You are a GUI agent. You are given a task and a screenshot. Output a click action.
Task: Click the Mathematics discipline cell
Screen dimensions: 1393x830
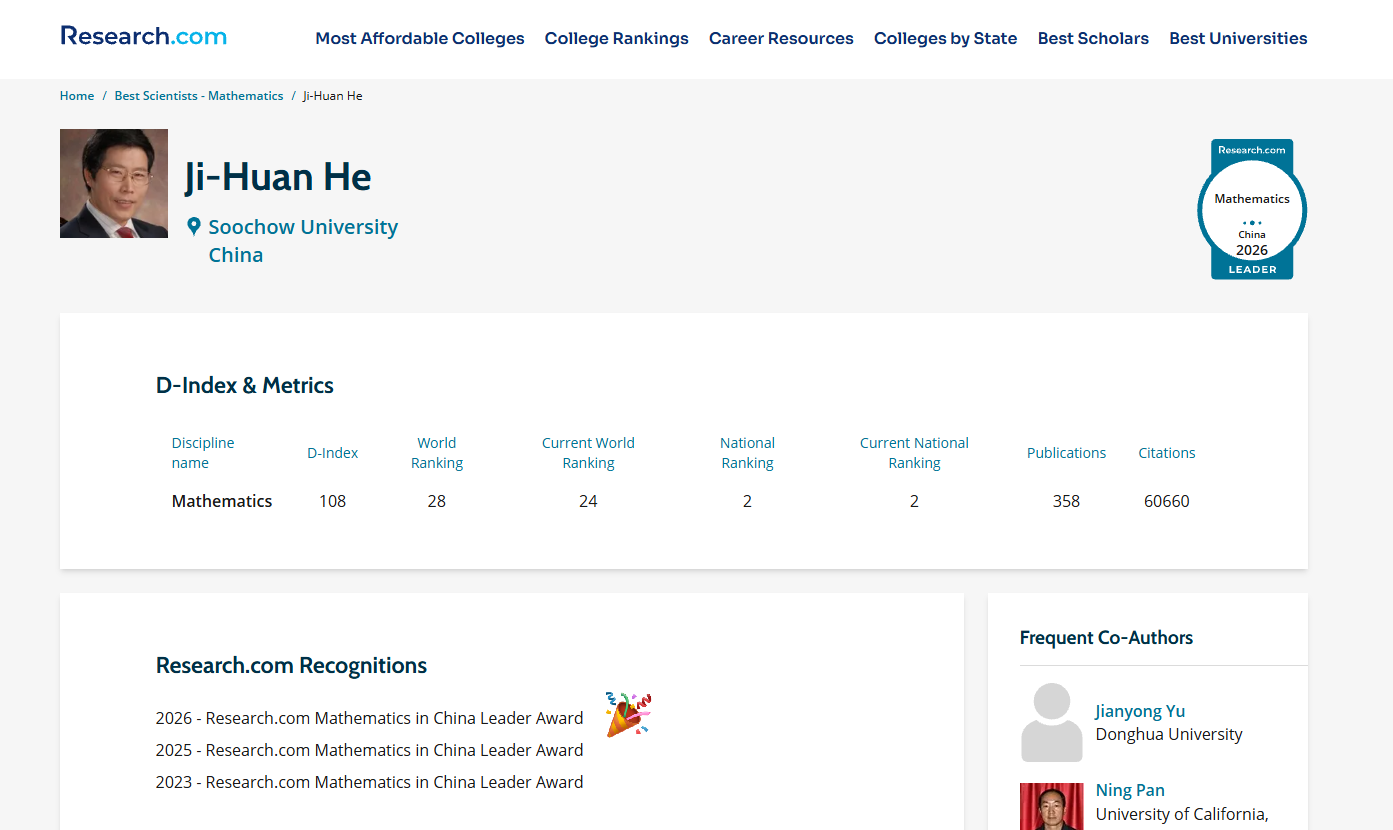coord(222,501)
